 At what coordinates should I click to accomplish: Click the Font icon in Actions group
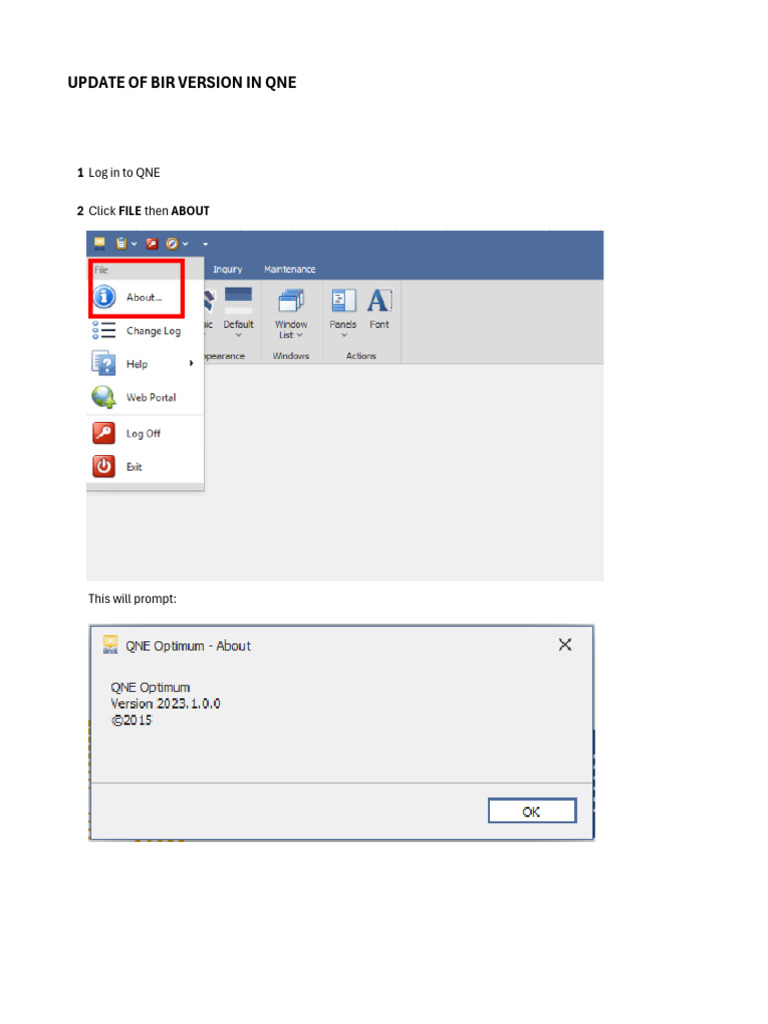tap(379, 301)
